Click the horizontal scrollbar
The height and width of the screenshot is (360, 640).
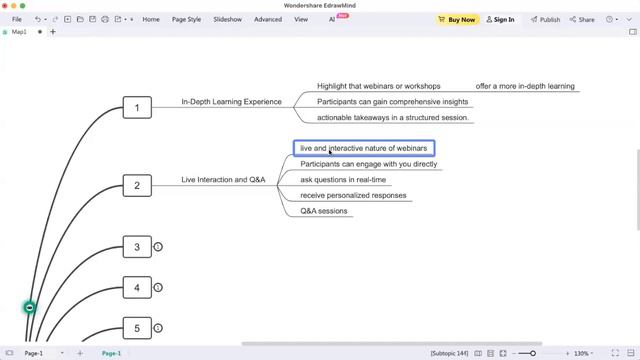(x=392, y=343)
